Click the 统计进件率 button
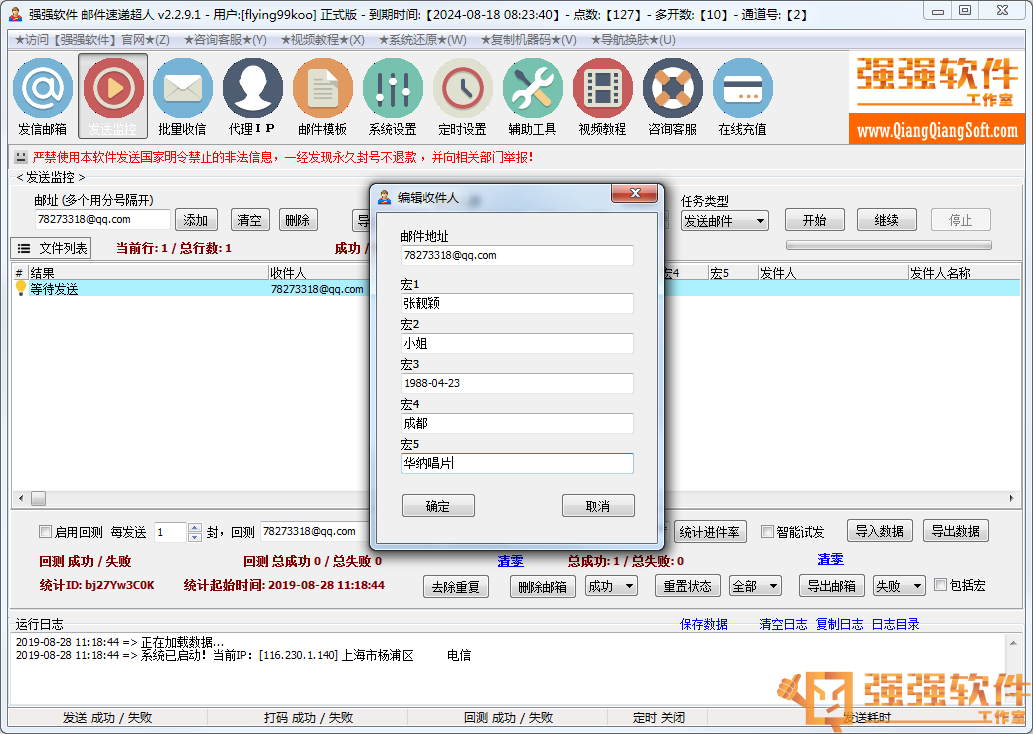Image resolution: width=1033 pixels, height=734 pixels. tap(710, 532)
